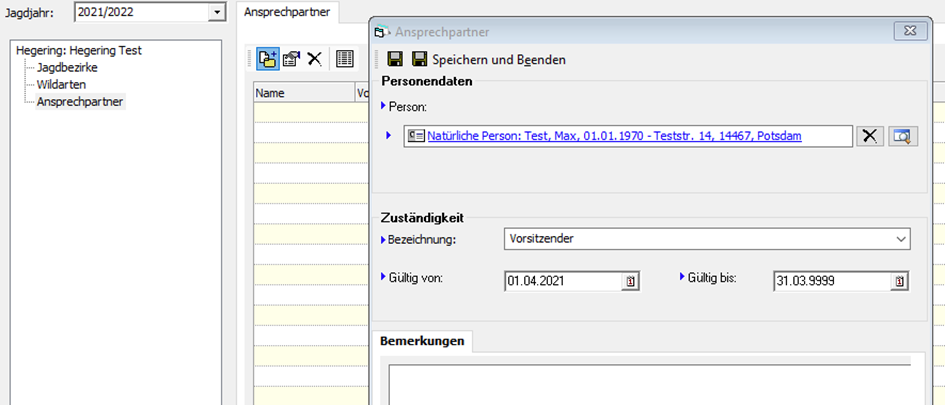Expand the person entry arrow marker
Screen dimensions: 945x405
coord(389,136)
